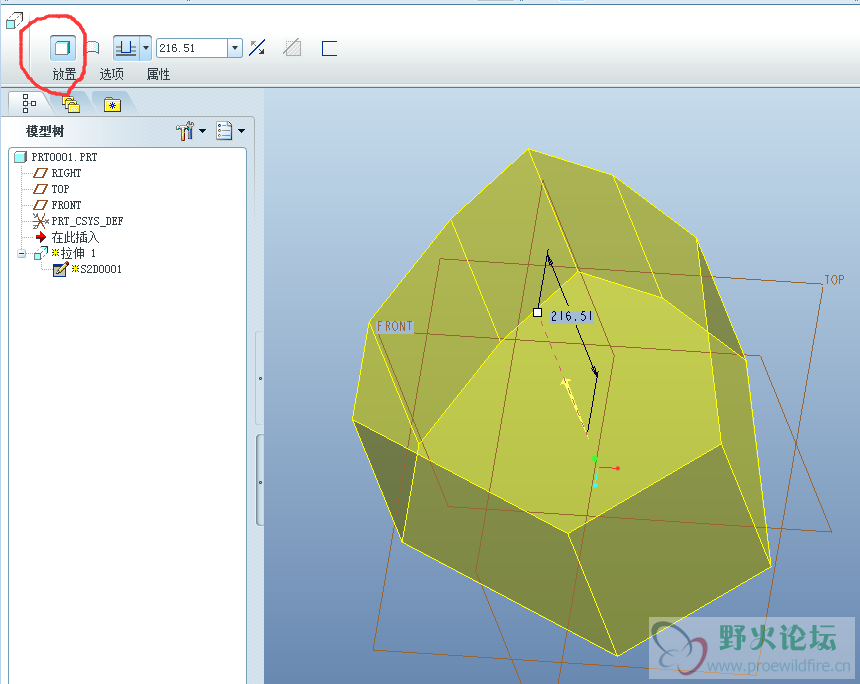Image resolution: width=860 pixels, height=684 pixels.
Task: Click the yellow direction arrow in model
Action: 574,407
